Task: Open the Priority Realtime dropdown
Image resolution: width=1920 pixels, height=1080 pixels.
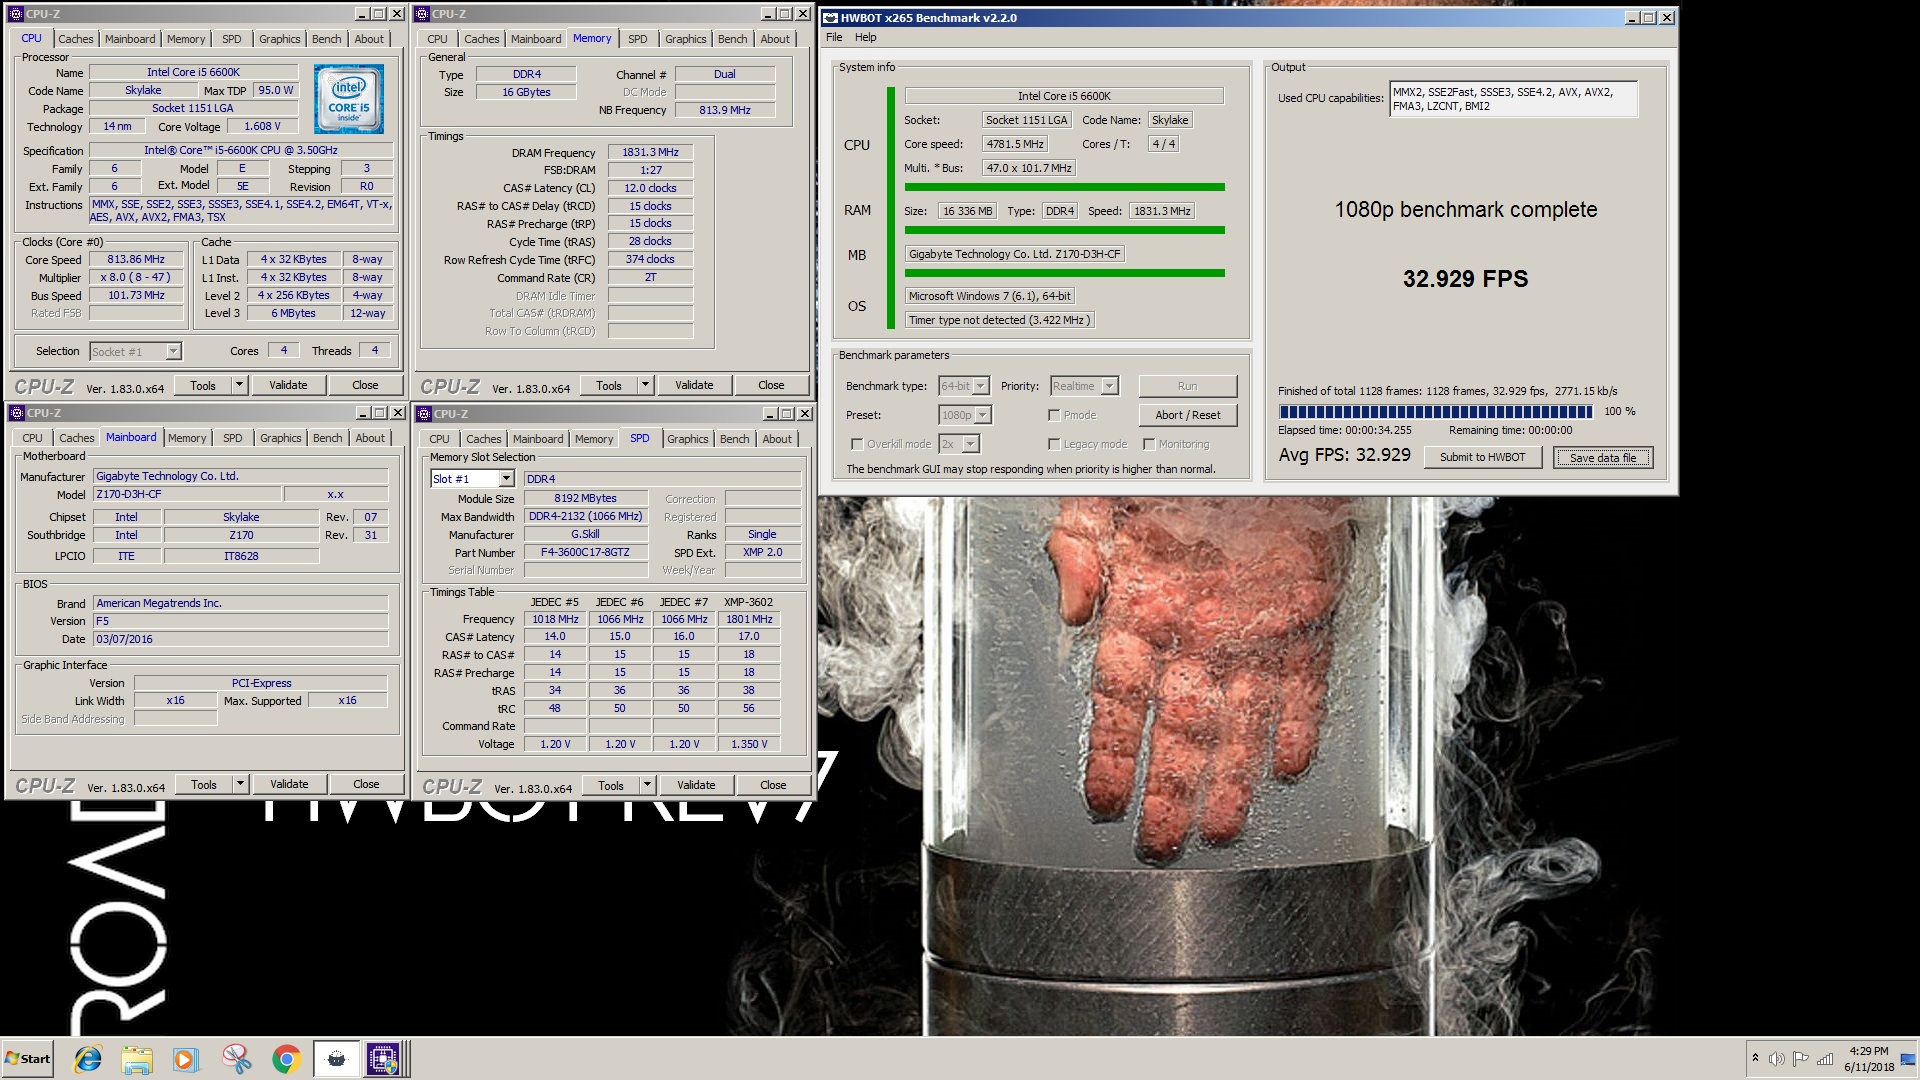Action: tap(1084, 386)
